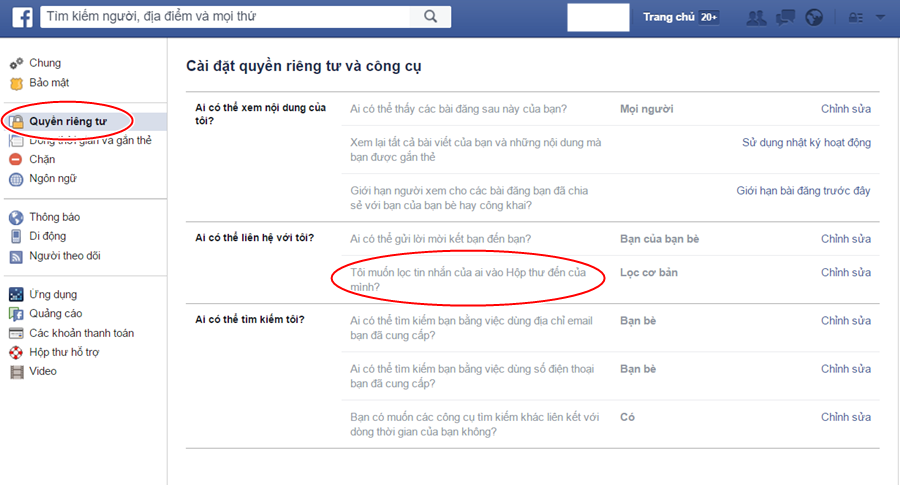Click the Mọi người value
Image resolution: width=900 pixels, height=485 pixels.
point(646,109)
